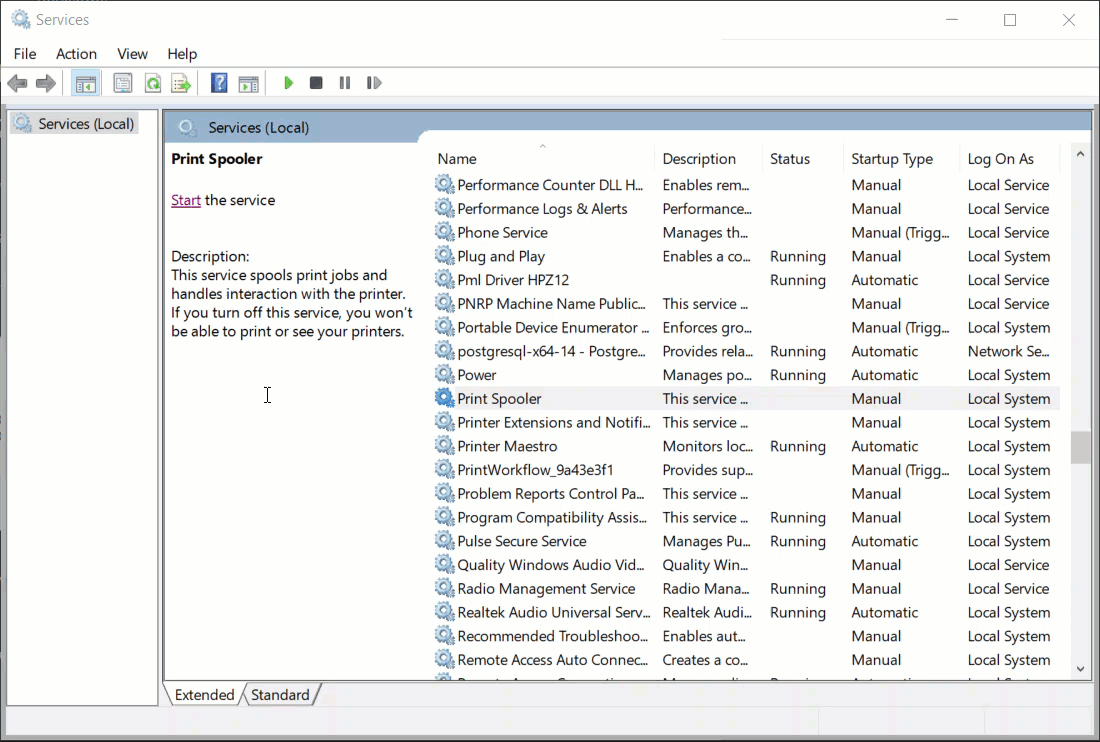This screenshot has height=742, width=1100.
Task: Click the gear icon beside Problem Reports Control Panel
Action: pos(445,493)
